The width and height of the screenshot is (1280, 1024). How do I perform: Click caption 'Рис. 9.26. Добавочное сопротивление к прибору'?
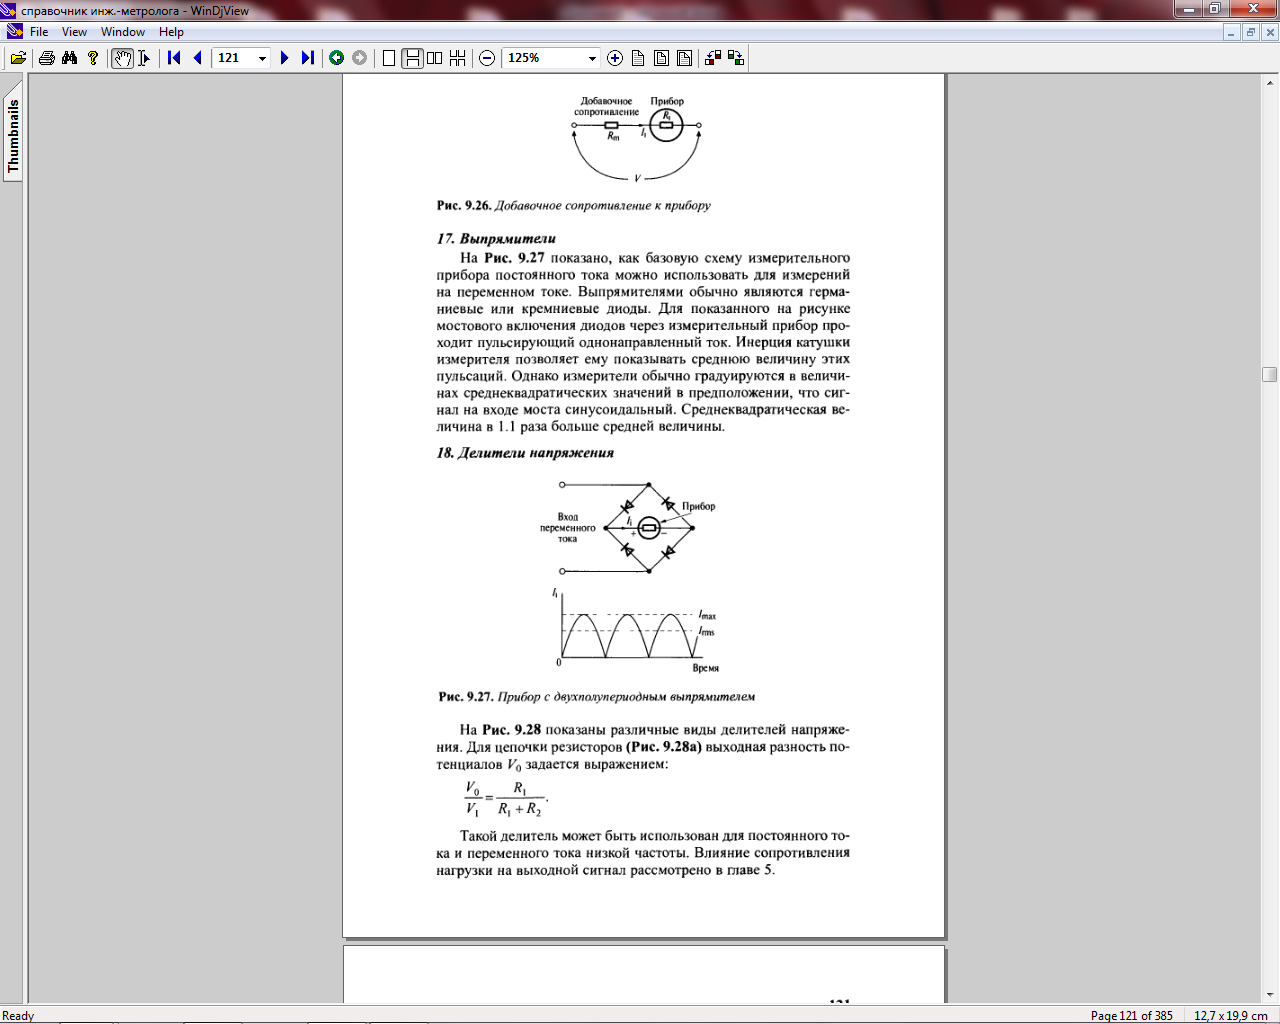(x=574, y=205)
